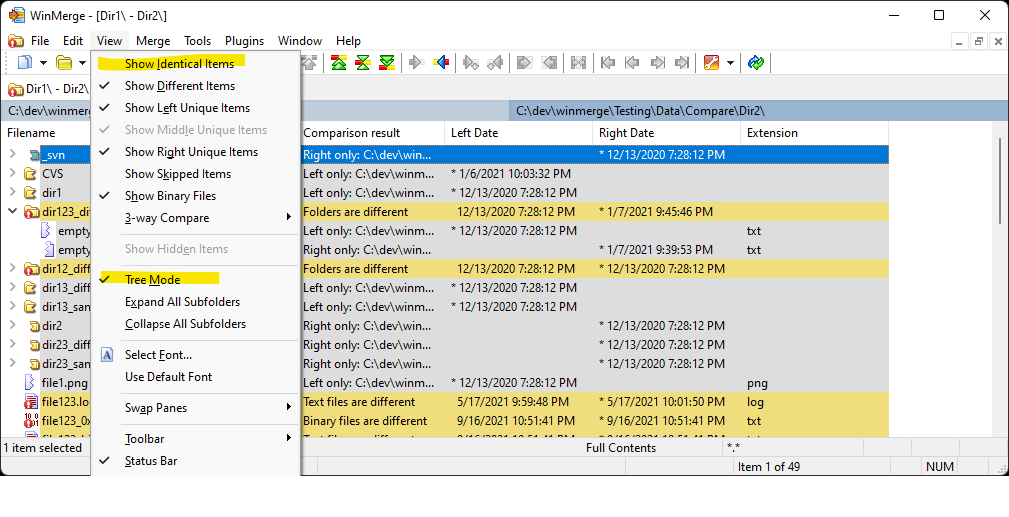Screen dimensions: 1009x517
Task: Click the All Left toolbar icon
Action: point(549,62)
